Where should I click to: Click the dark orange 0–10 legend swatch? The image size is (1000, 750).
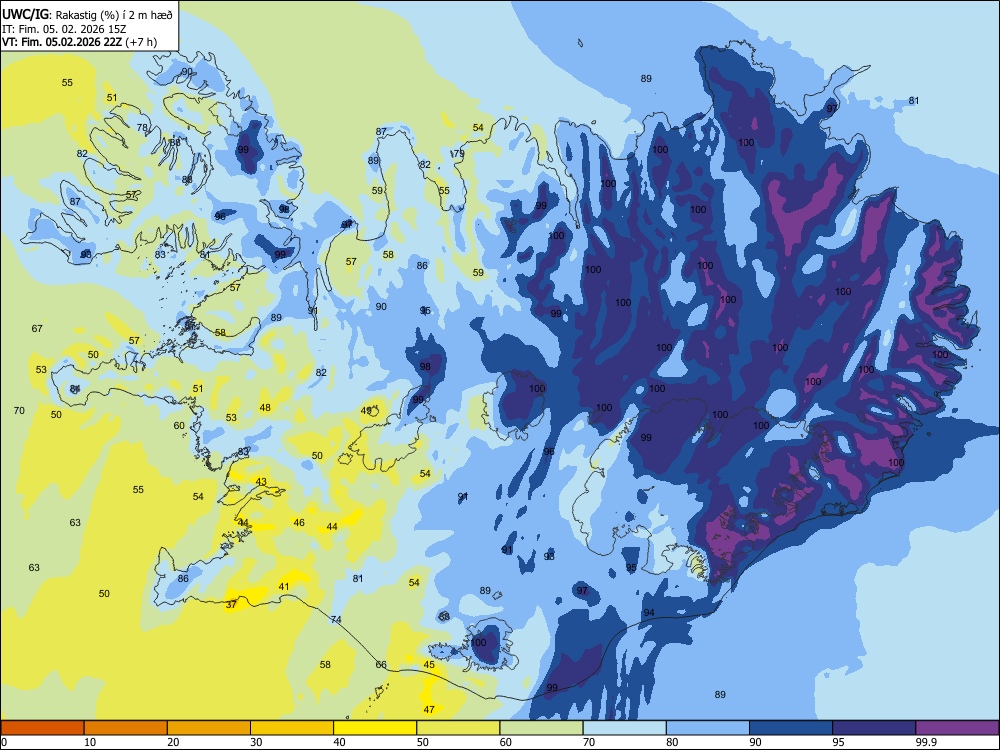(42, 728)
